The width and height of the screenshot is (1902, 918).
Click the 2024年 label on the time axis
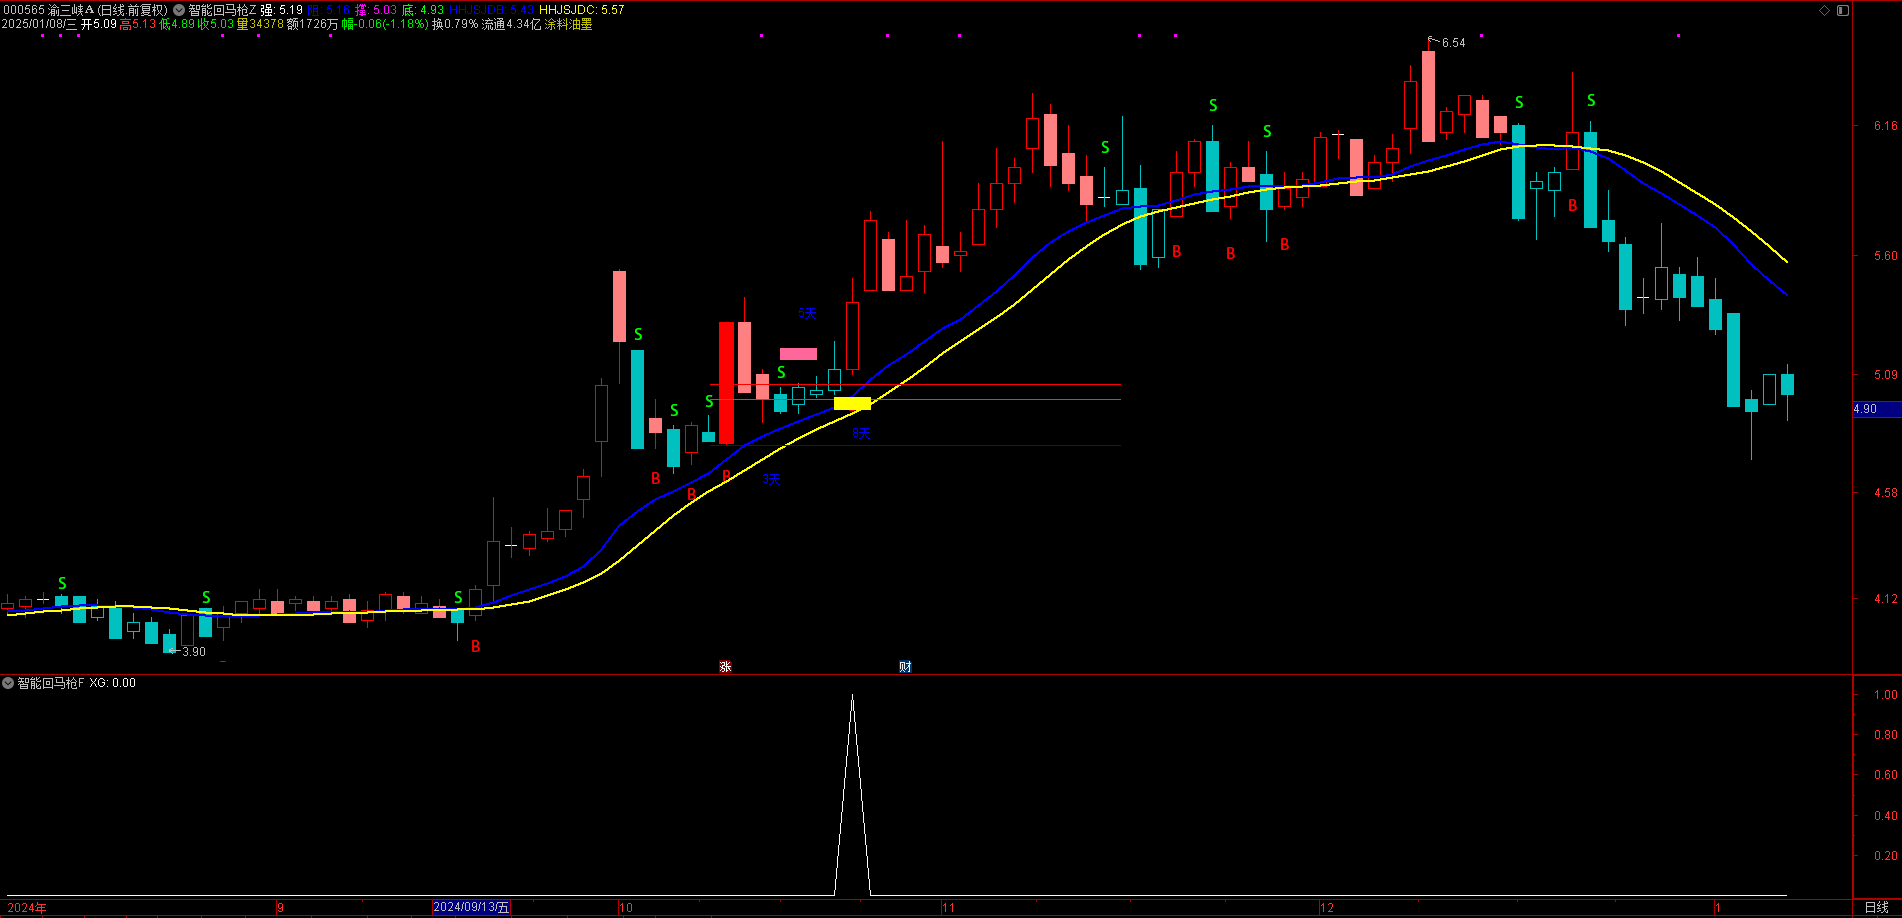pyautogui.click(x=27, y=907)
